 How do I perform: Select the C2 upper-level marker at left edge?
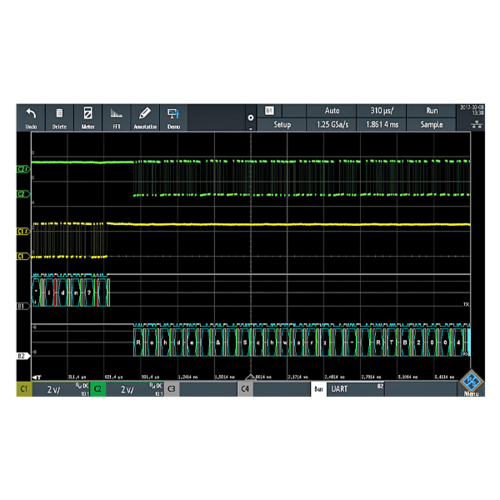[x=23, y=169]
